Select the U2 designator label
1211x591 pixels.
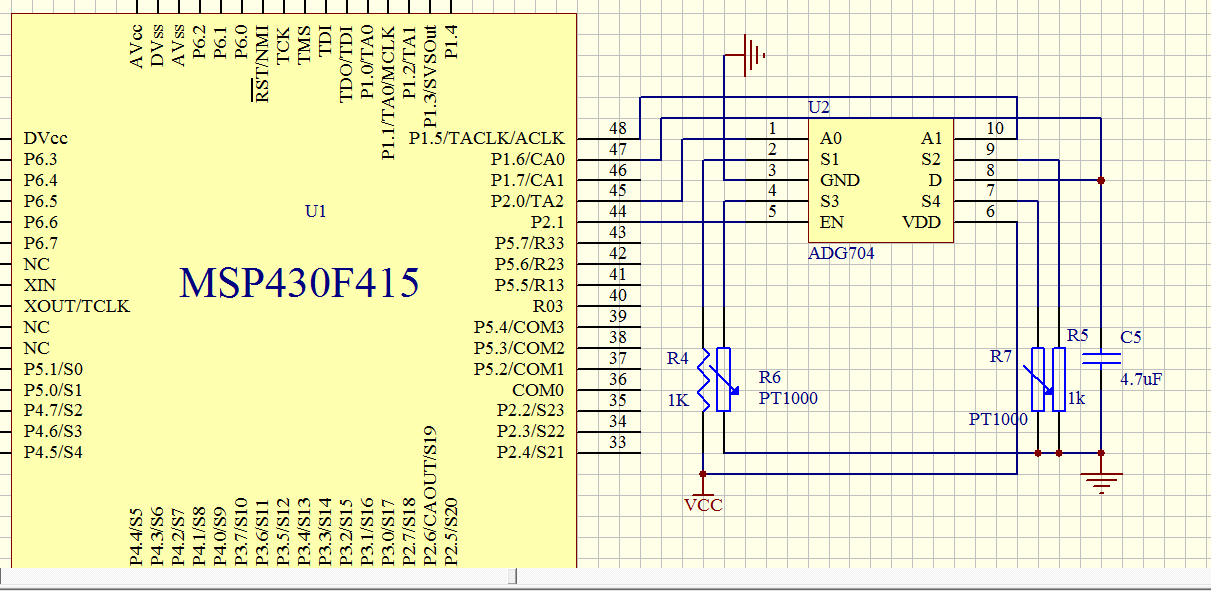coord(819,106)
